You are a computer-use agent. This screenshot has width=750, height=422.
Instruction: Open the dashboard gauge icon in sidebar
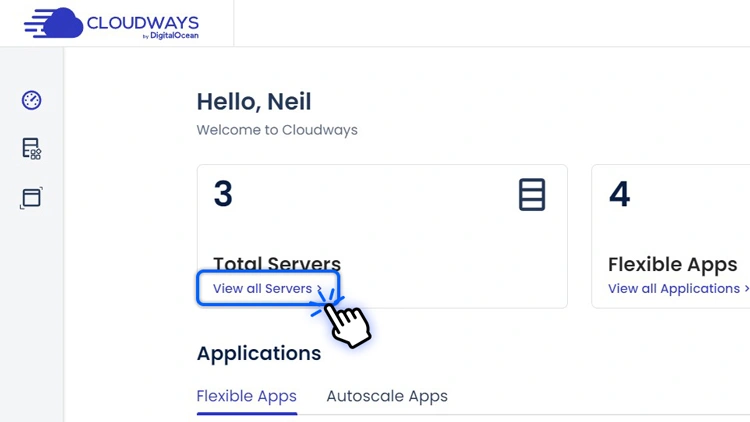[31, 100]
